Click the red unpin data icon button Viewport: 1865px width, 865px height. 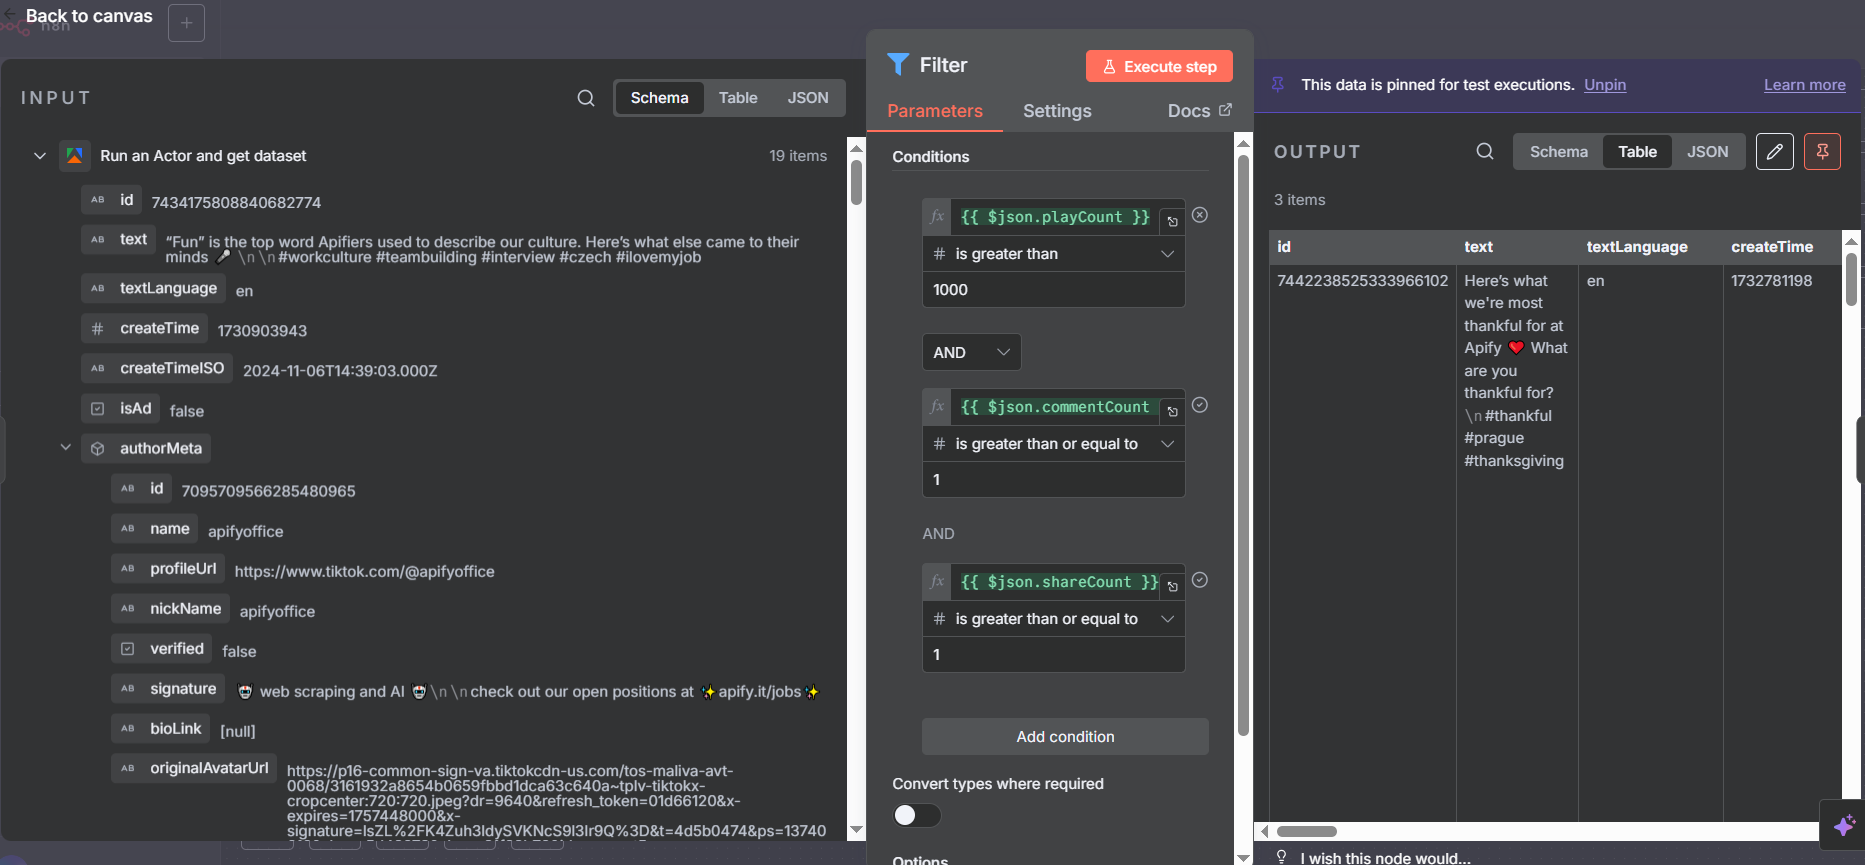(1822, 151)
